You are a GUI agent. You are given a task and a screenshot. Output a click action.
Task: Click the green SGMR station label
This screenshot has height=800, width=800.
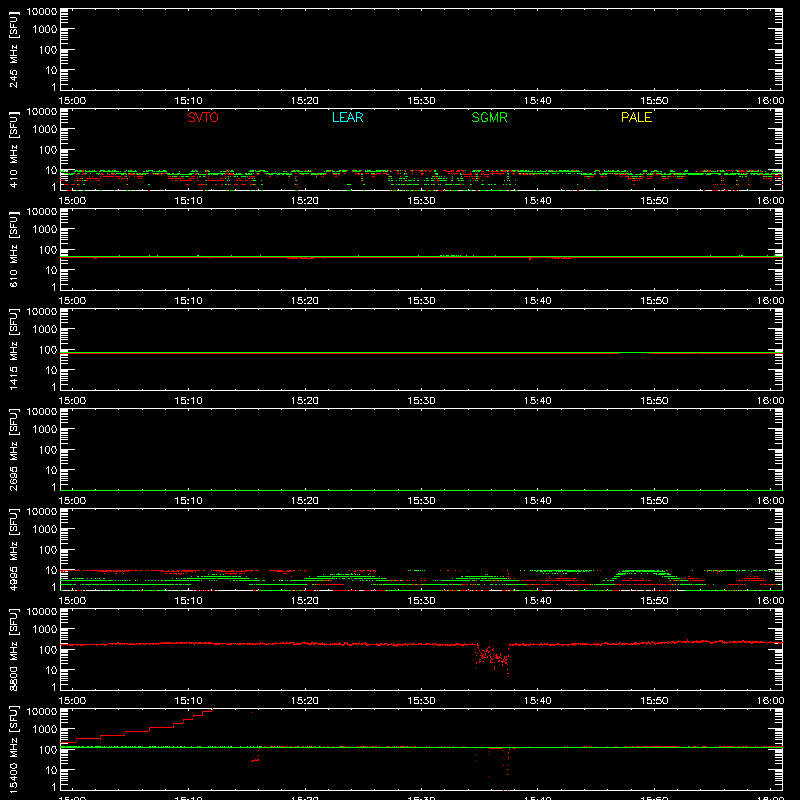(489, 117)
